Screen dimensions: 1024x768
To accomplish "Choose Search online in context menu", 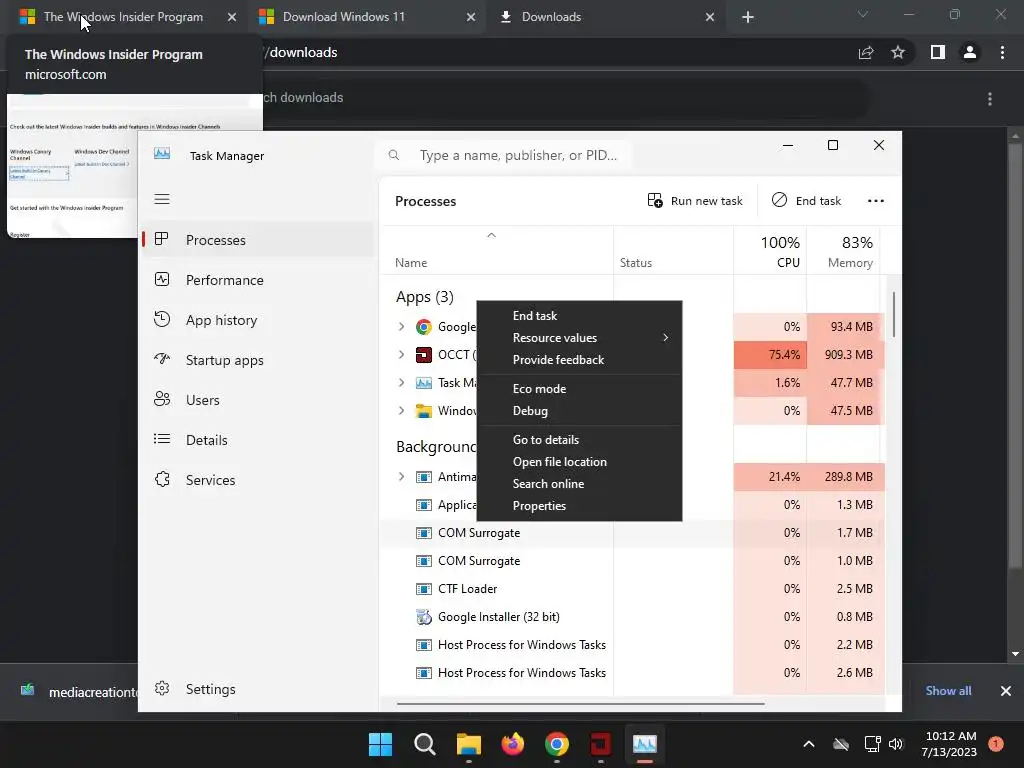I will pos(579,484).
